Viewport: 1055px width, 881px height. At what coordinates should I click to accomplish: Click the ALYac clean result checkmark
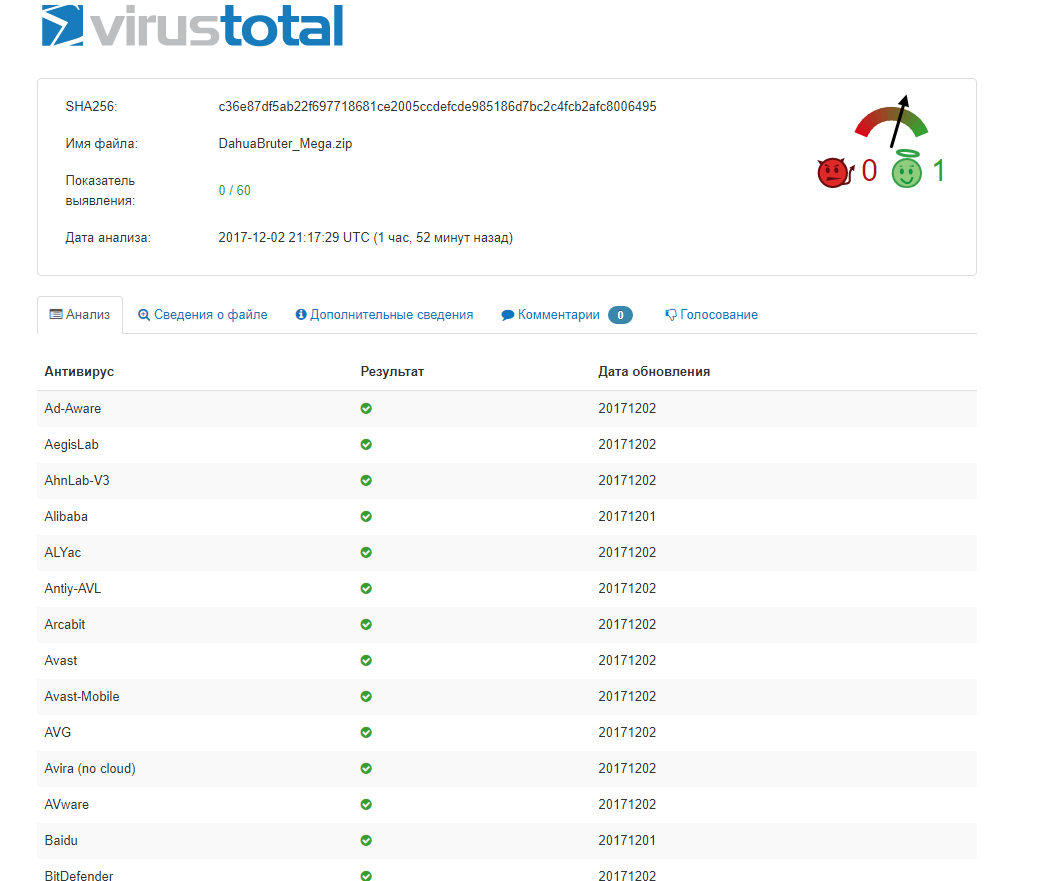[366, 553]
